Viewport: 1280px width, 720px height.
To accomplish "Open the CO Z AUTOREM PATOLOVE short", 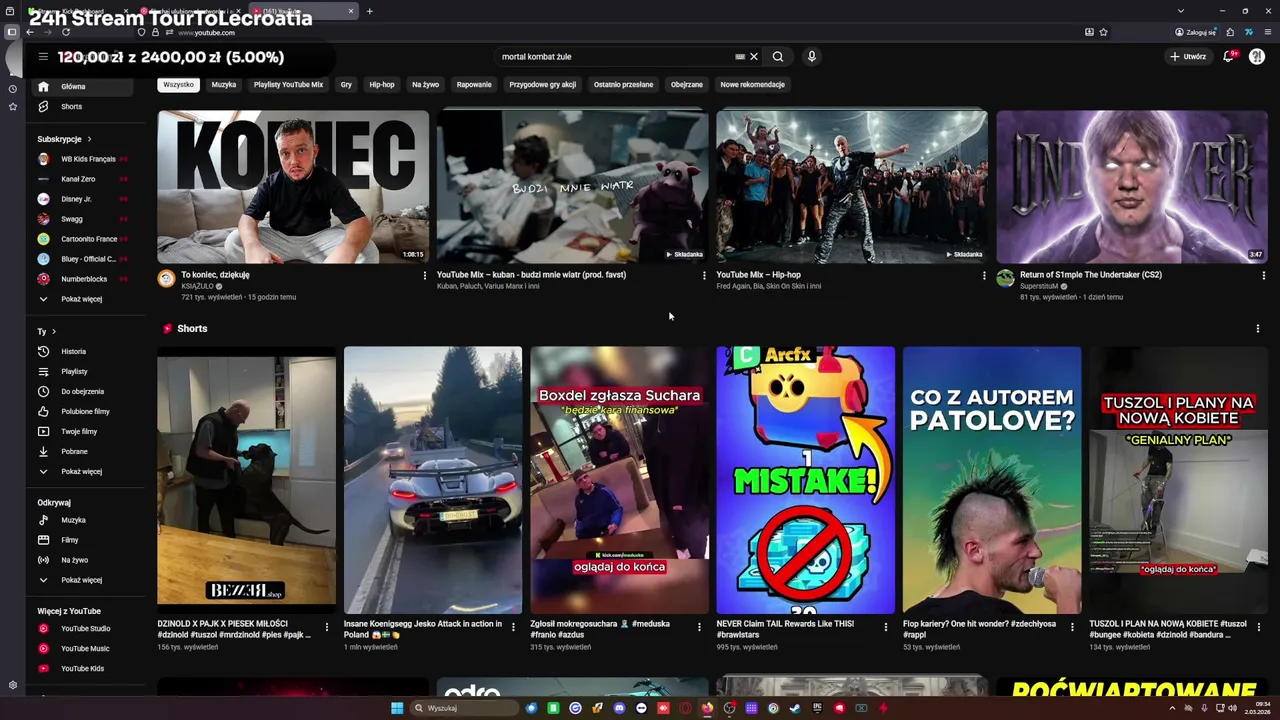I will [992, 480].
